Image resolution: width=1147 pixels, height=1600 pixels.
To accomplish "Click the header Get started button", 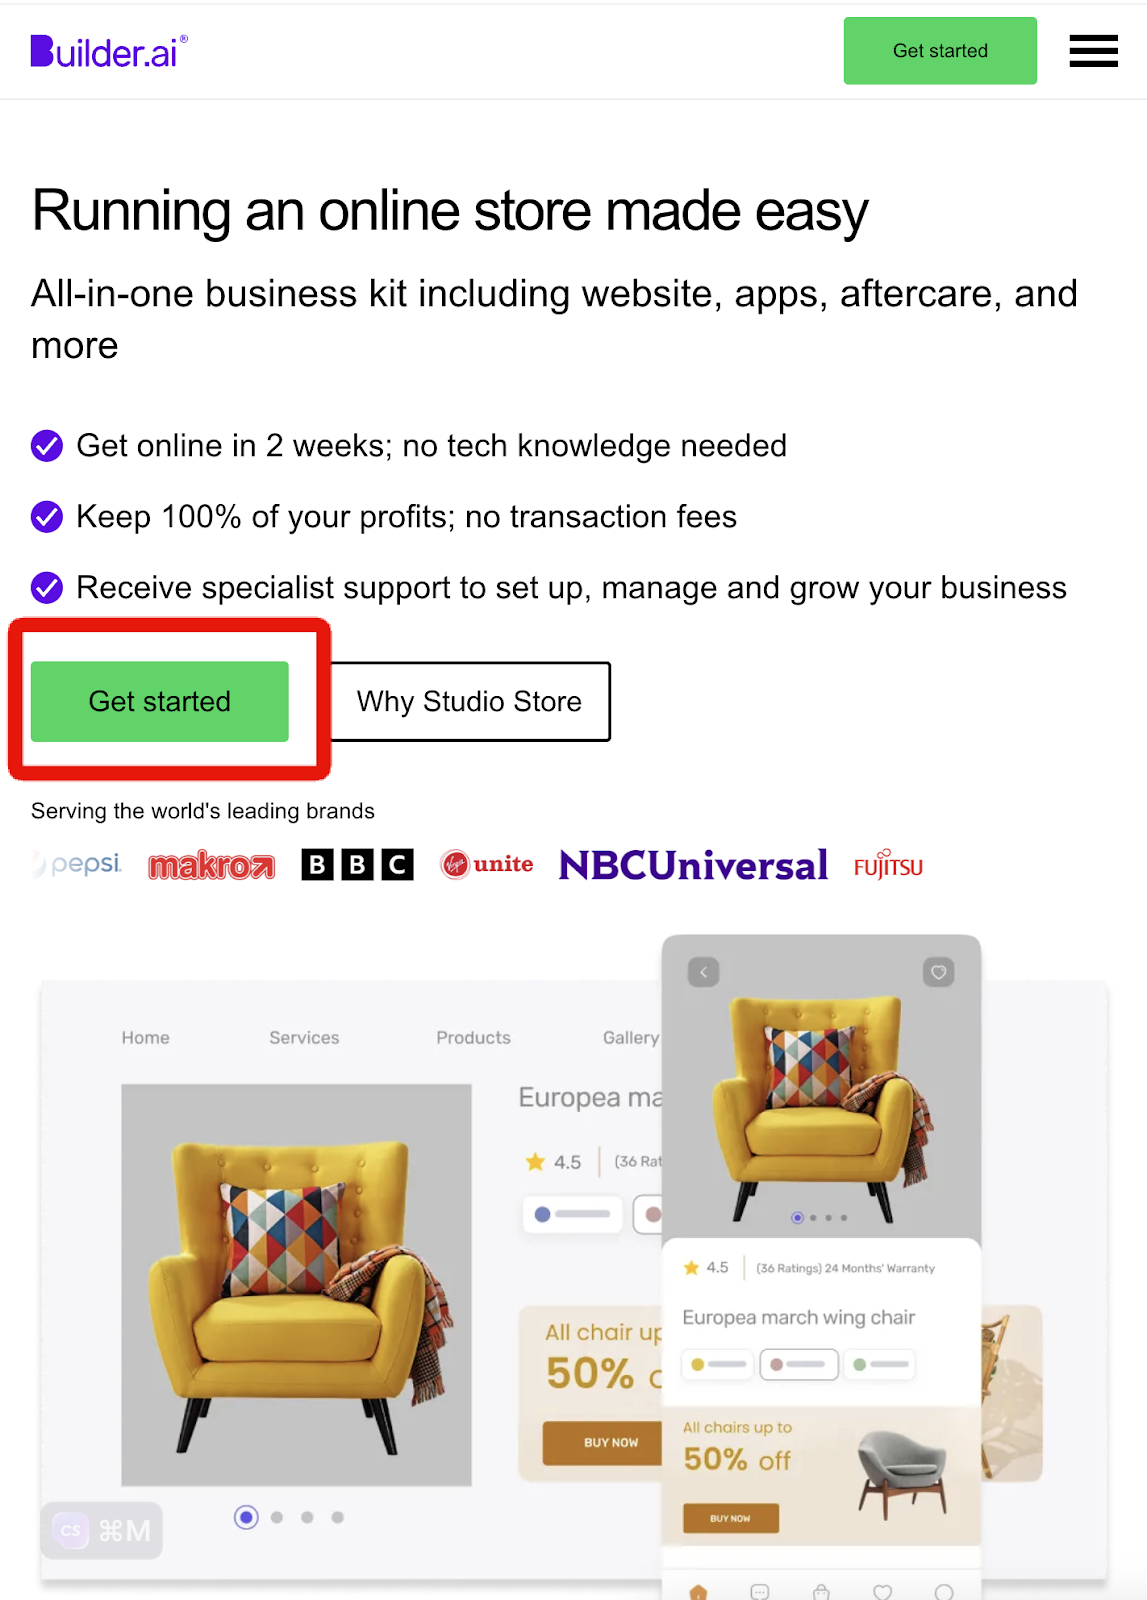I will pos(940,51).
